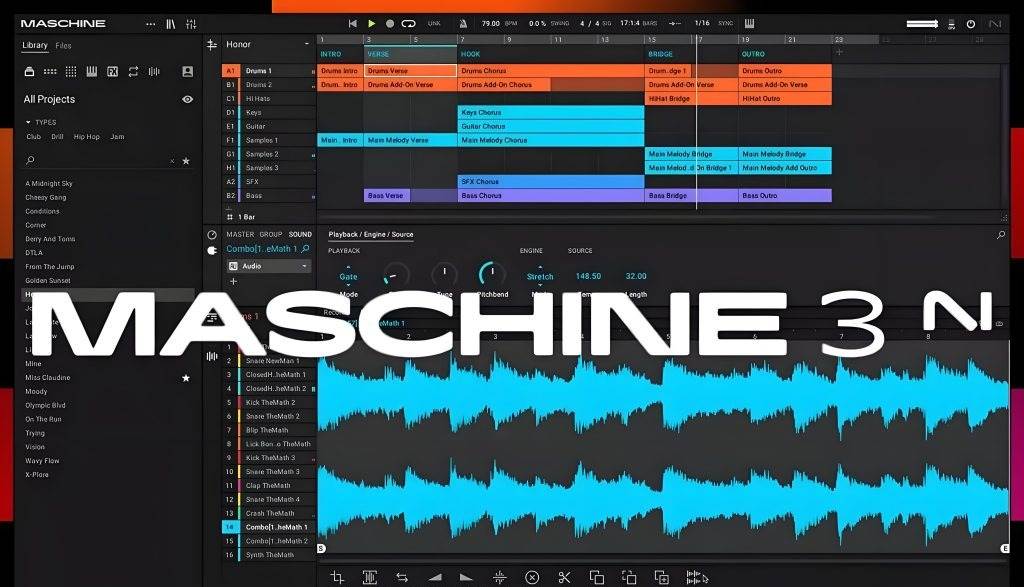The width and height of the screenshot is (1024, 587).
Task: Select the Sounds grid icon in the browser
Action: tap(71, 72)
